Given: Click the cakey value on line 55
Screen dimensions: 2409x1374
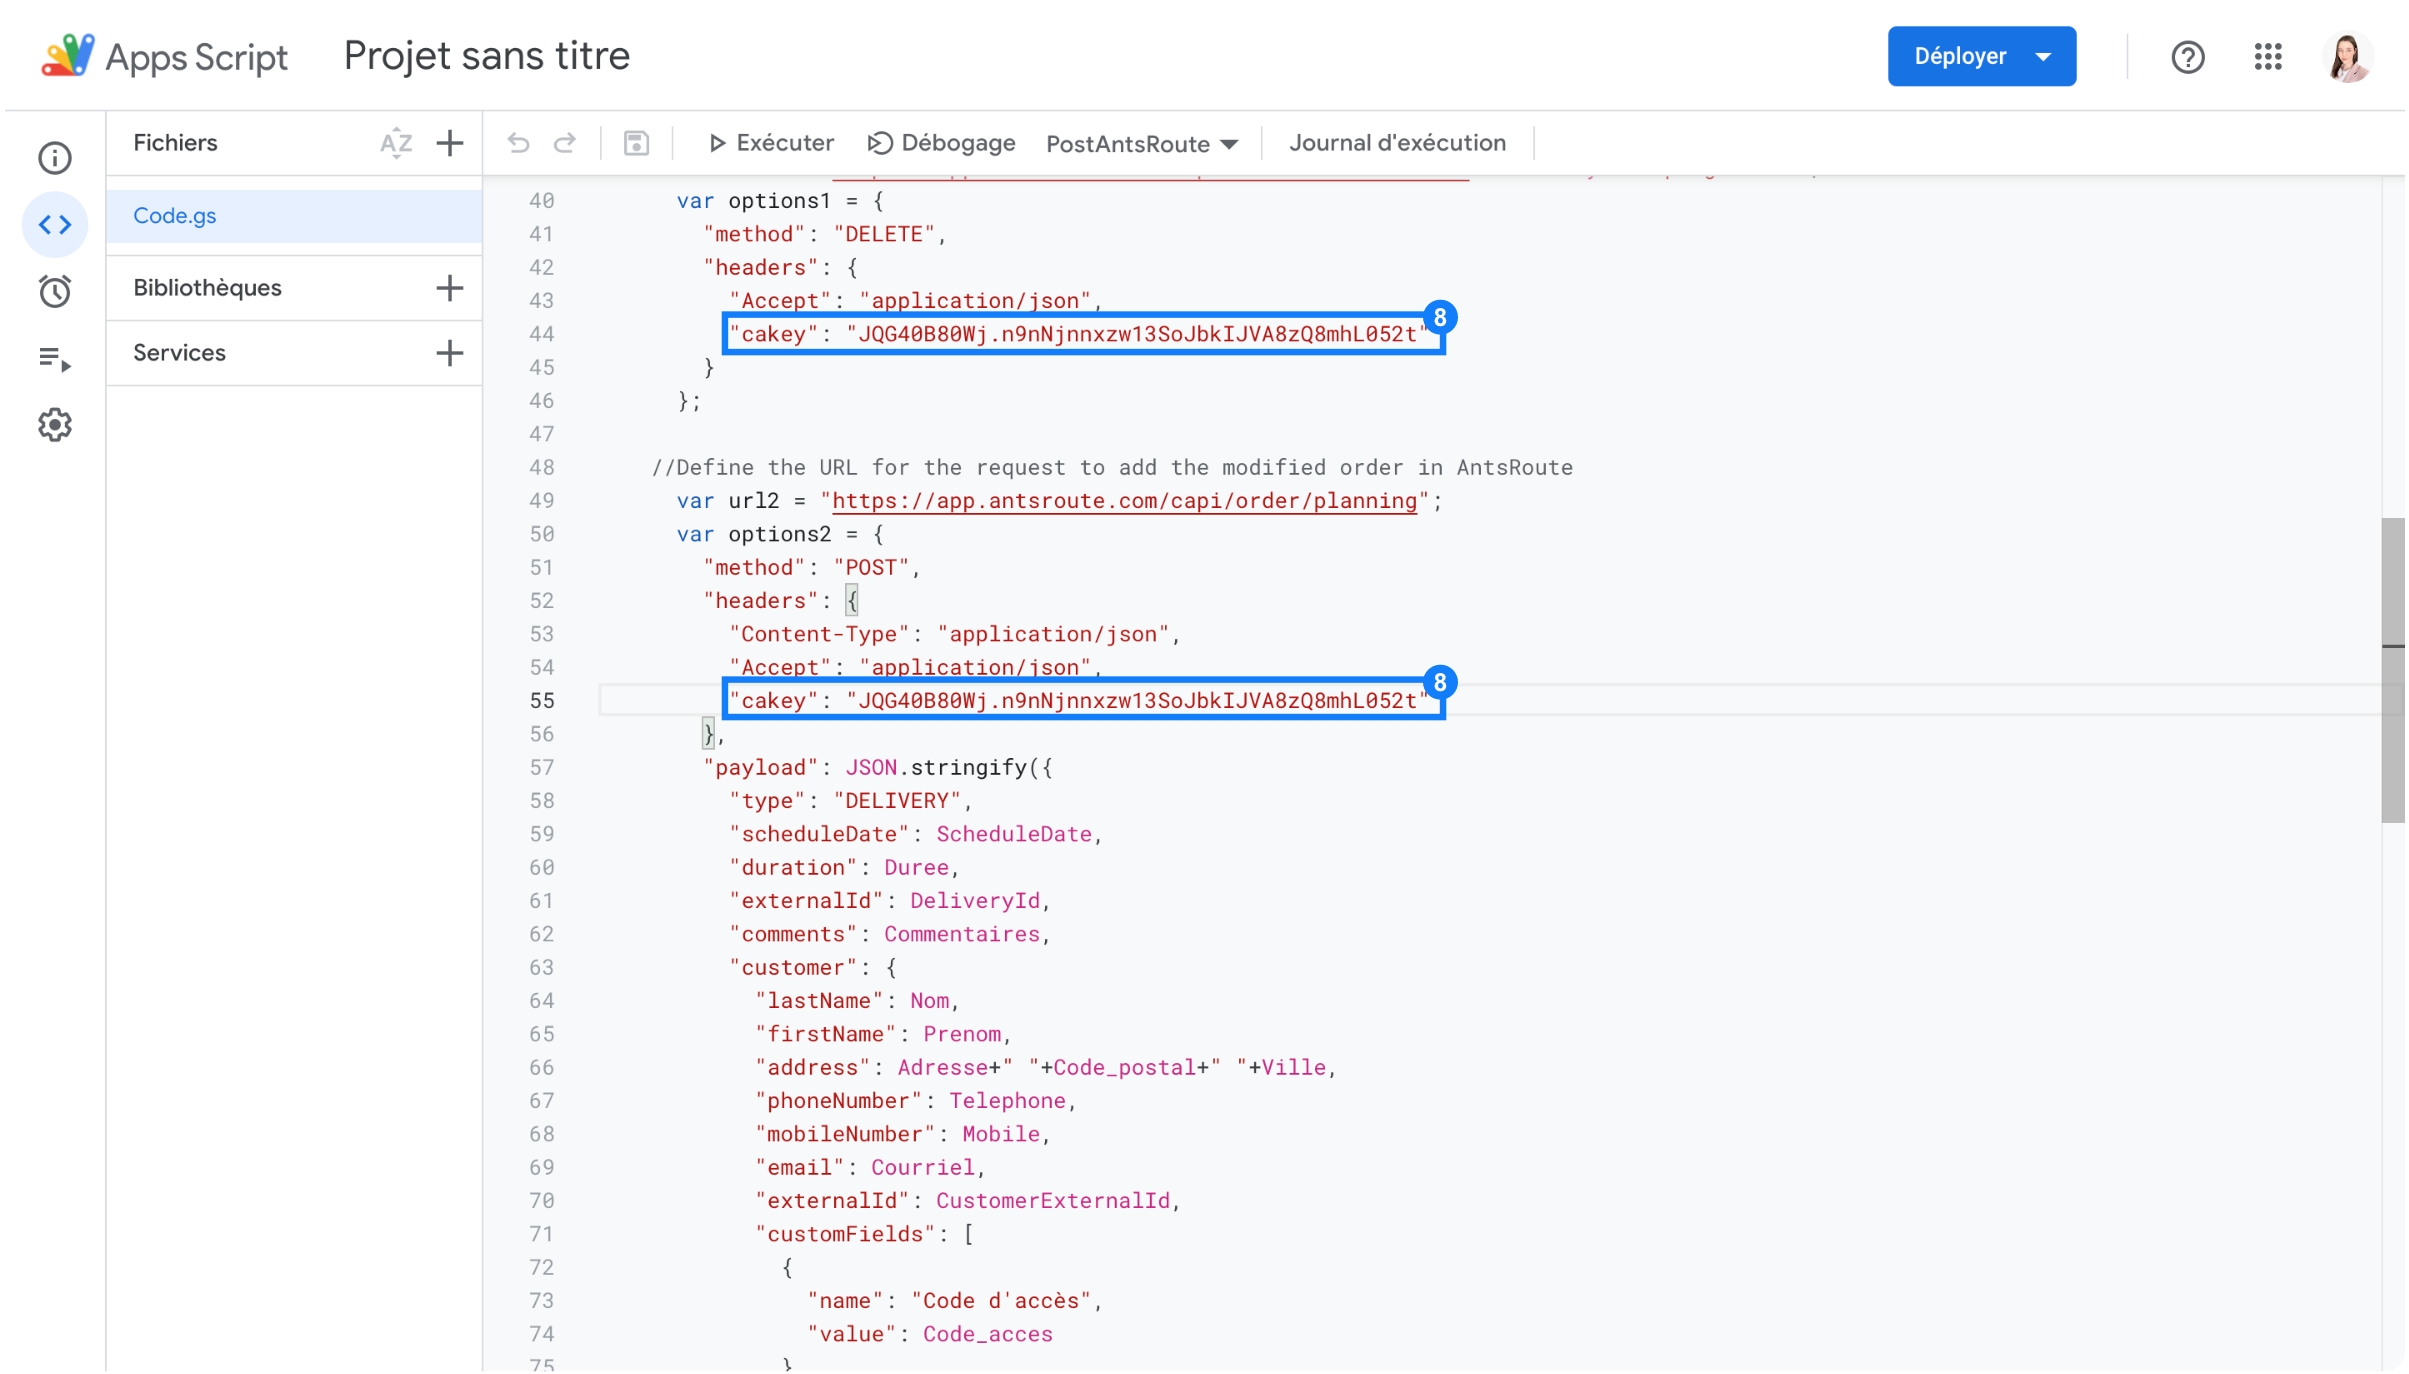Looking at the screenshot, I should pyautogui.click(x=1138, y=701).
